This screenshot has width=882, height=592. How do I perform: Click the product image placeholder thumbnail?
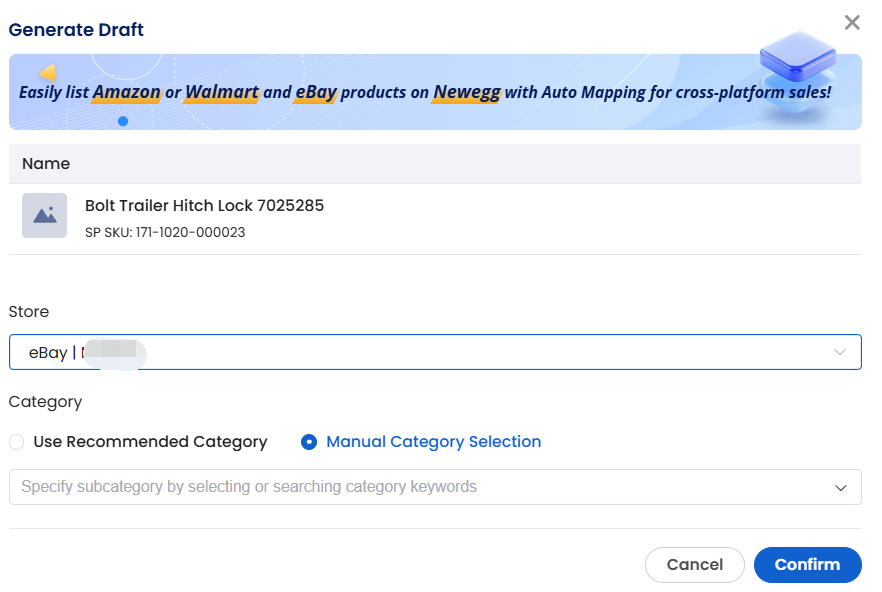[44, 216]
